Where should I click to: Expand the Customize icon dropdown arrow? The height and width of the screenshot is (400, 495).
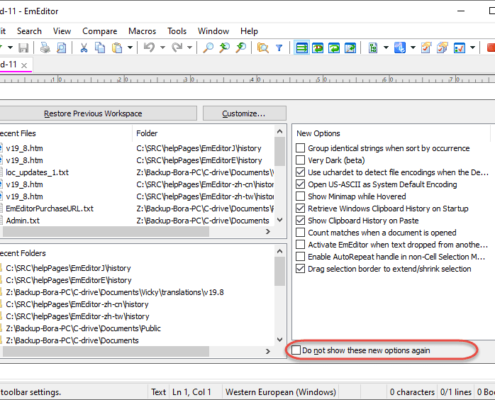coord(472,48)
